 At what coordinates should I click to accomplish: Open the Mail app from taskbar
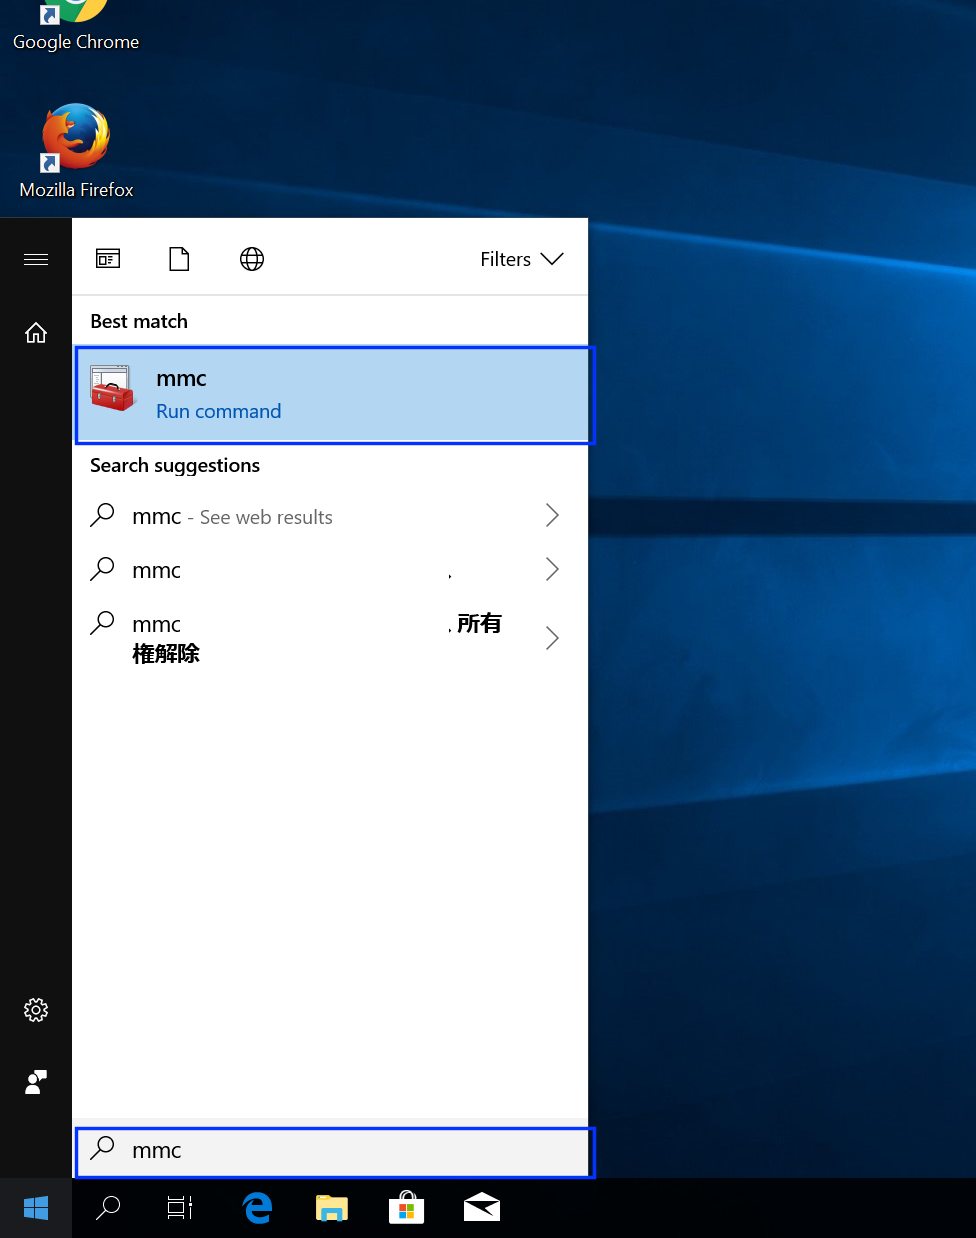[482, 1208]
